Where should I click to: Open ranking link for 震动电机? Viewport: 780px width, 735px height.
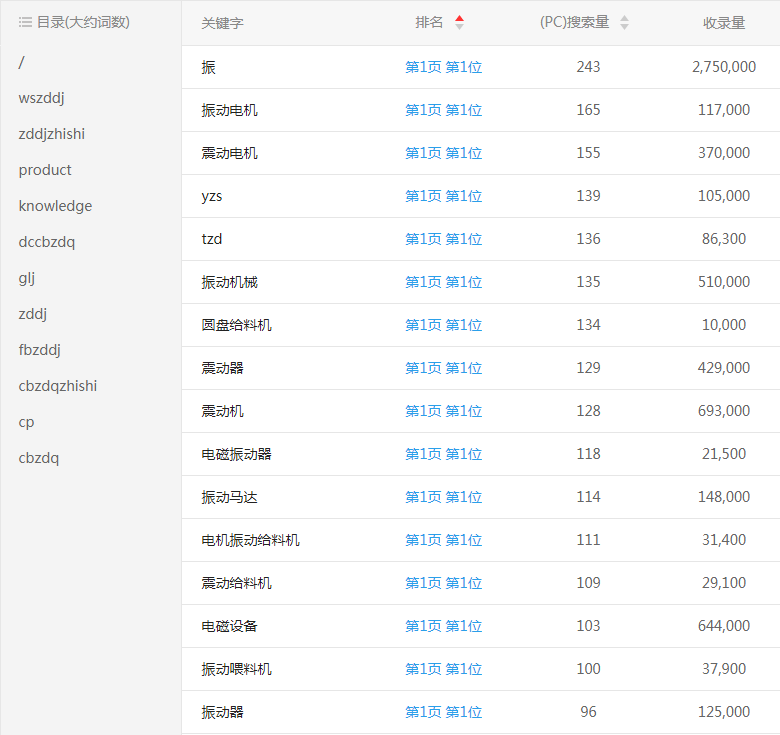[x=443, y=153]
